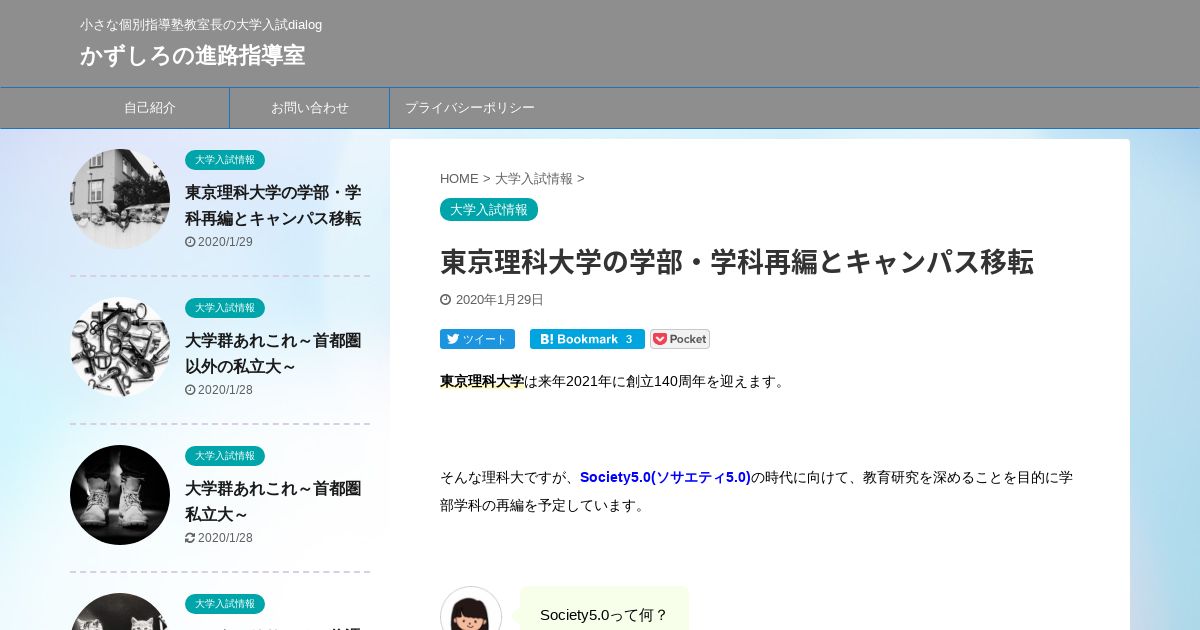Go to site title かずしろの進路指導室
The image size is (1200, 630).
193,55
